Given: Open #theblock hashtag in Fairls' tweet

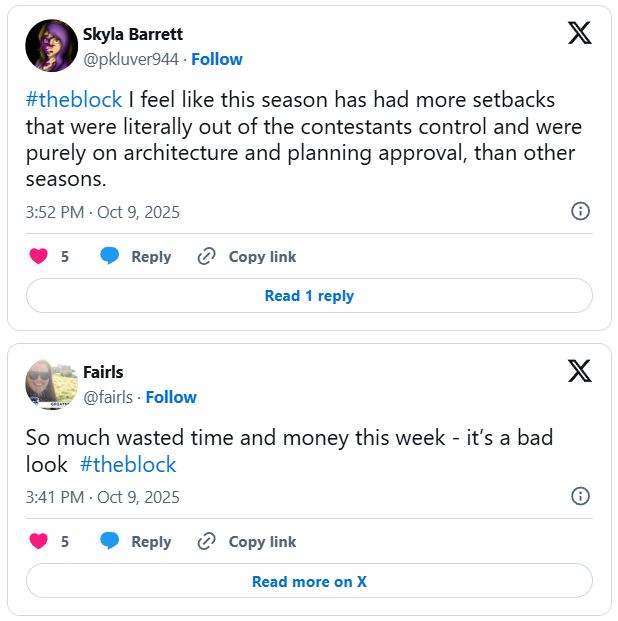Looking at the screenshot, I should (128, 464).
